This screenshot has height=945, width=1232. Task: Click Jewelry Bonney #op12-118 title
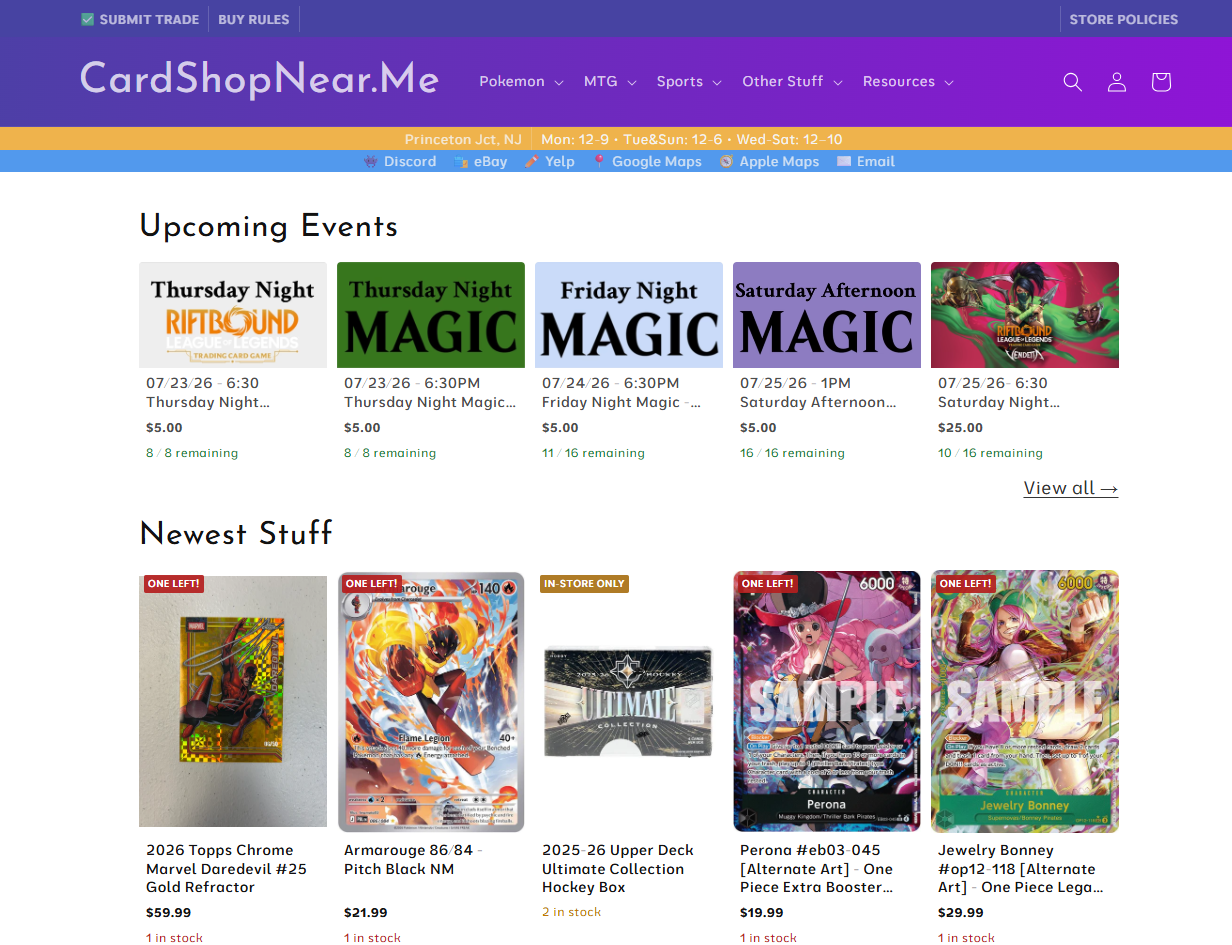click(1020, 868)
